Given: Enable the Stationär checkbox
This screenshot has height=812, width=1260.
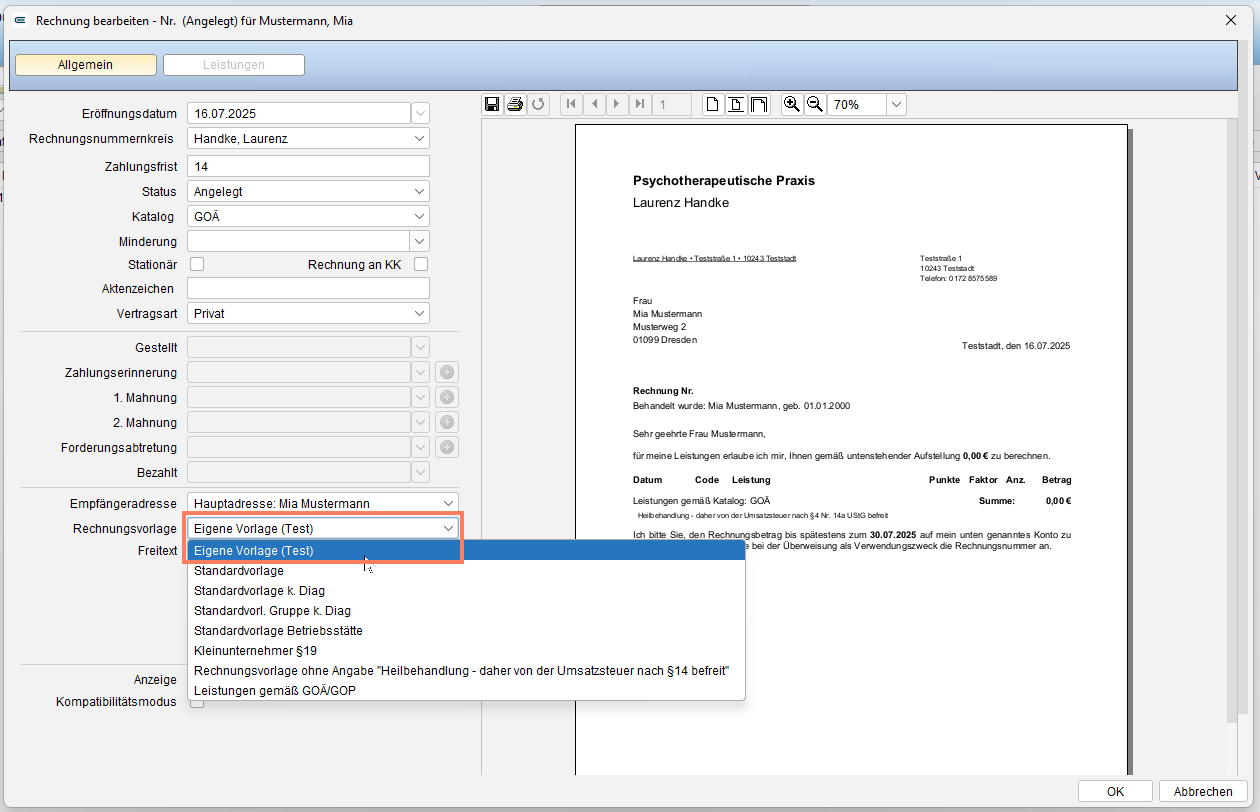Looking at the screenshot, I should tap(197, 264).
